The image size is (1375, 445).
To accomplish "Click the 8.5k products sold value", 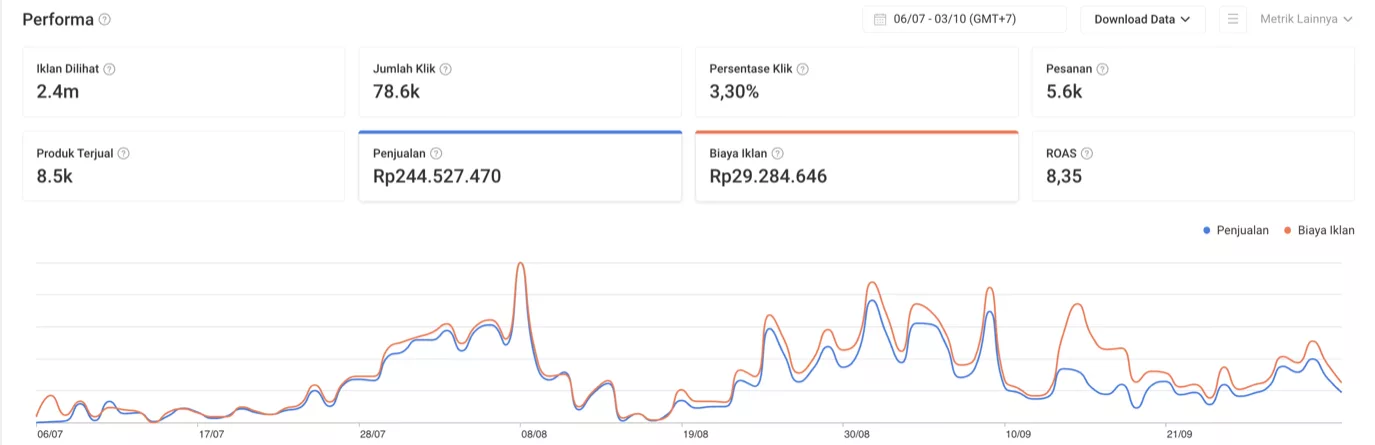I will click(x=54, y=177).
